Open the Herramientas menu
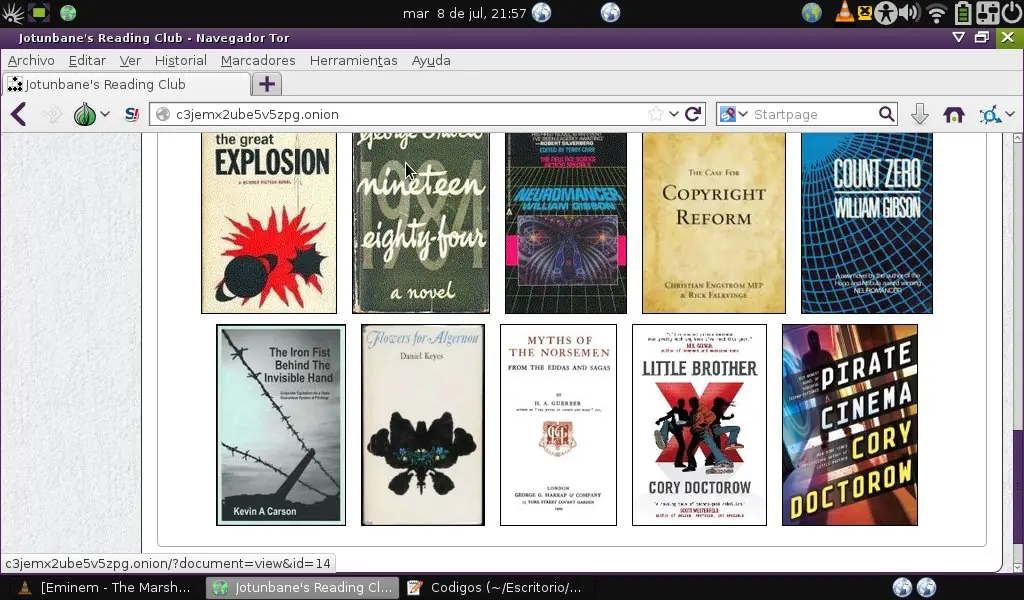This screenshot has height=600, width=1024. [353, 61]
